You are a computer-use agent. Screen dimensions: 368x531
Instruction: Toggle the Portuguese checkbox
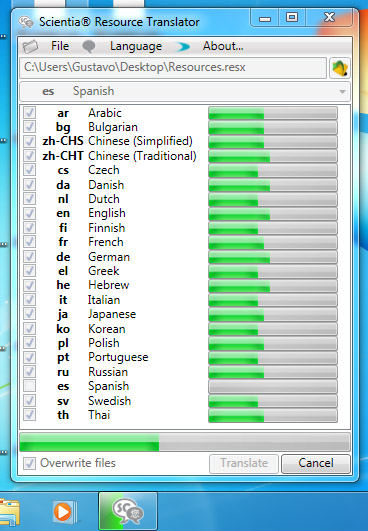pos(29,357)
